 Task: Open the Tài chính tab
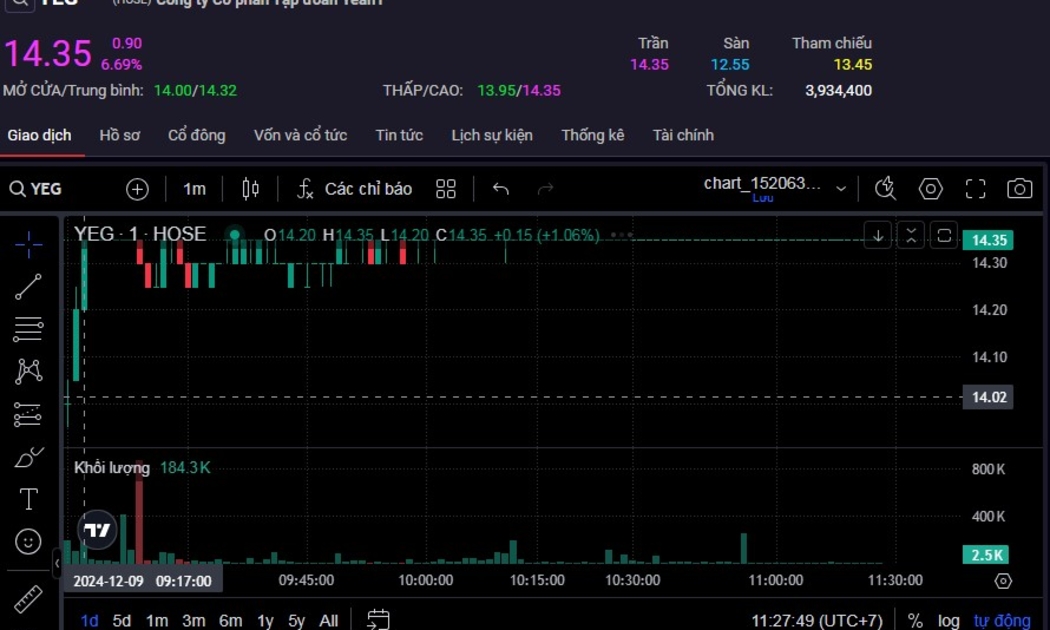[x=683, y=135]
